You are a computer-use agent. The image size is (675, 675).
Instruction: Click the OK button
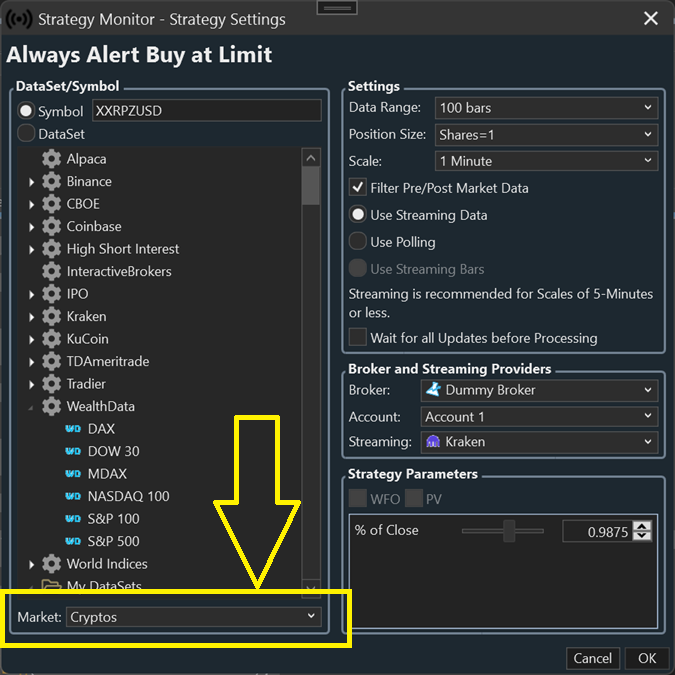[x=647, y=658]
